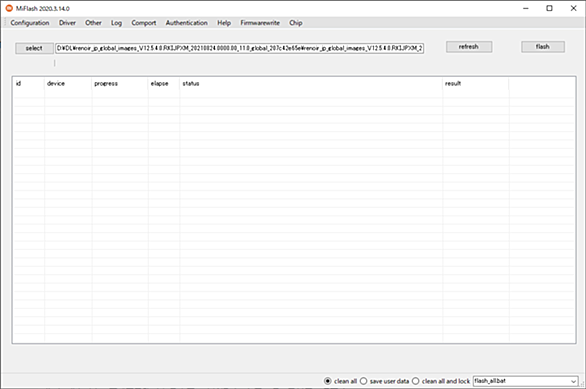Click the elapse column header
Screen dimensions: 586x389
pyautogui.click(x=164, y=83)
